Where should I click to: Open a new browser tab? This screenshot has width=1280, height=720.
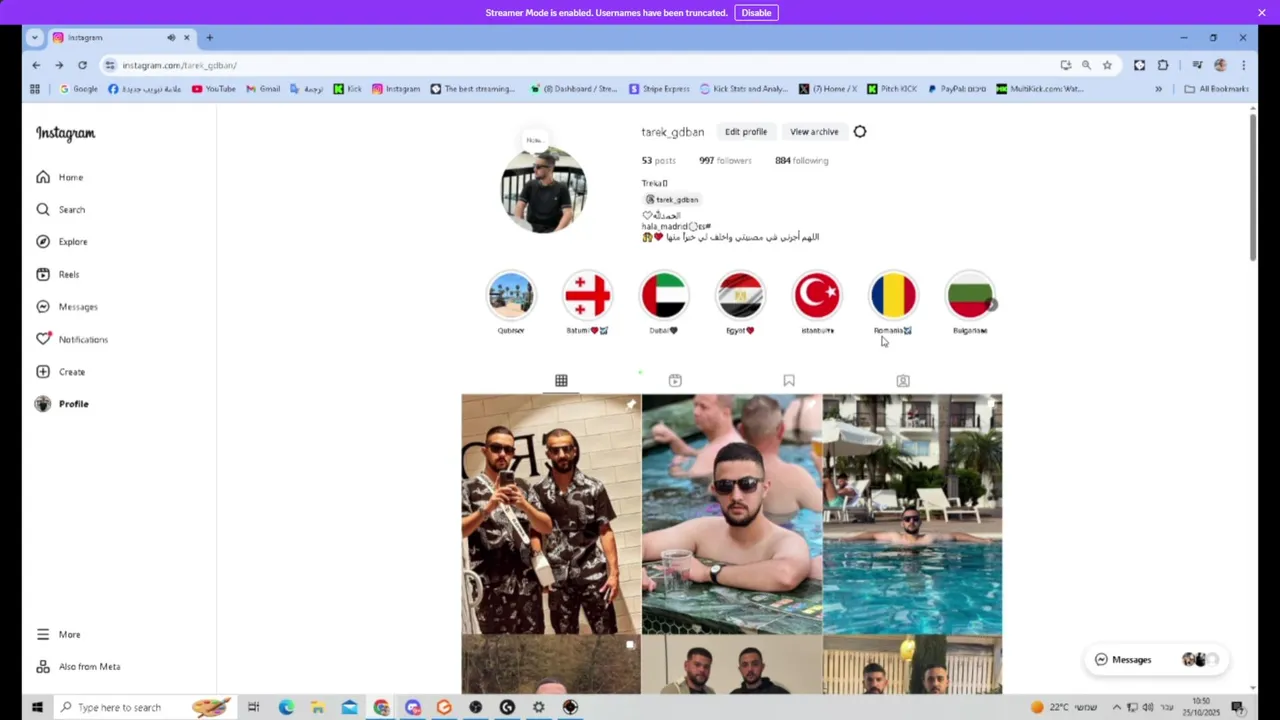209,37
